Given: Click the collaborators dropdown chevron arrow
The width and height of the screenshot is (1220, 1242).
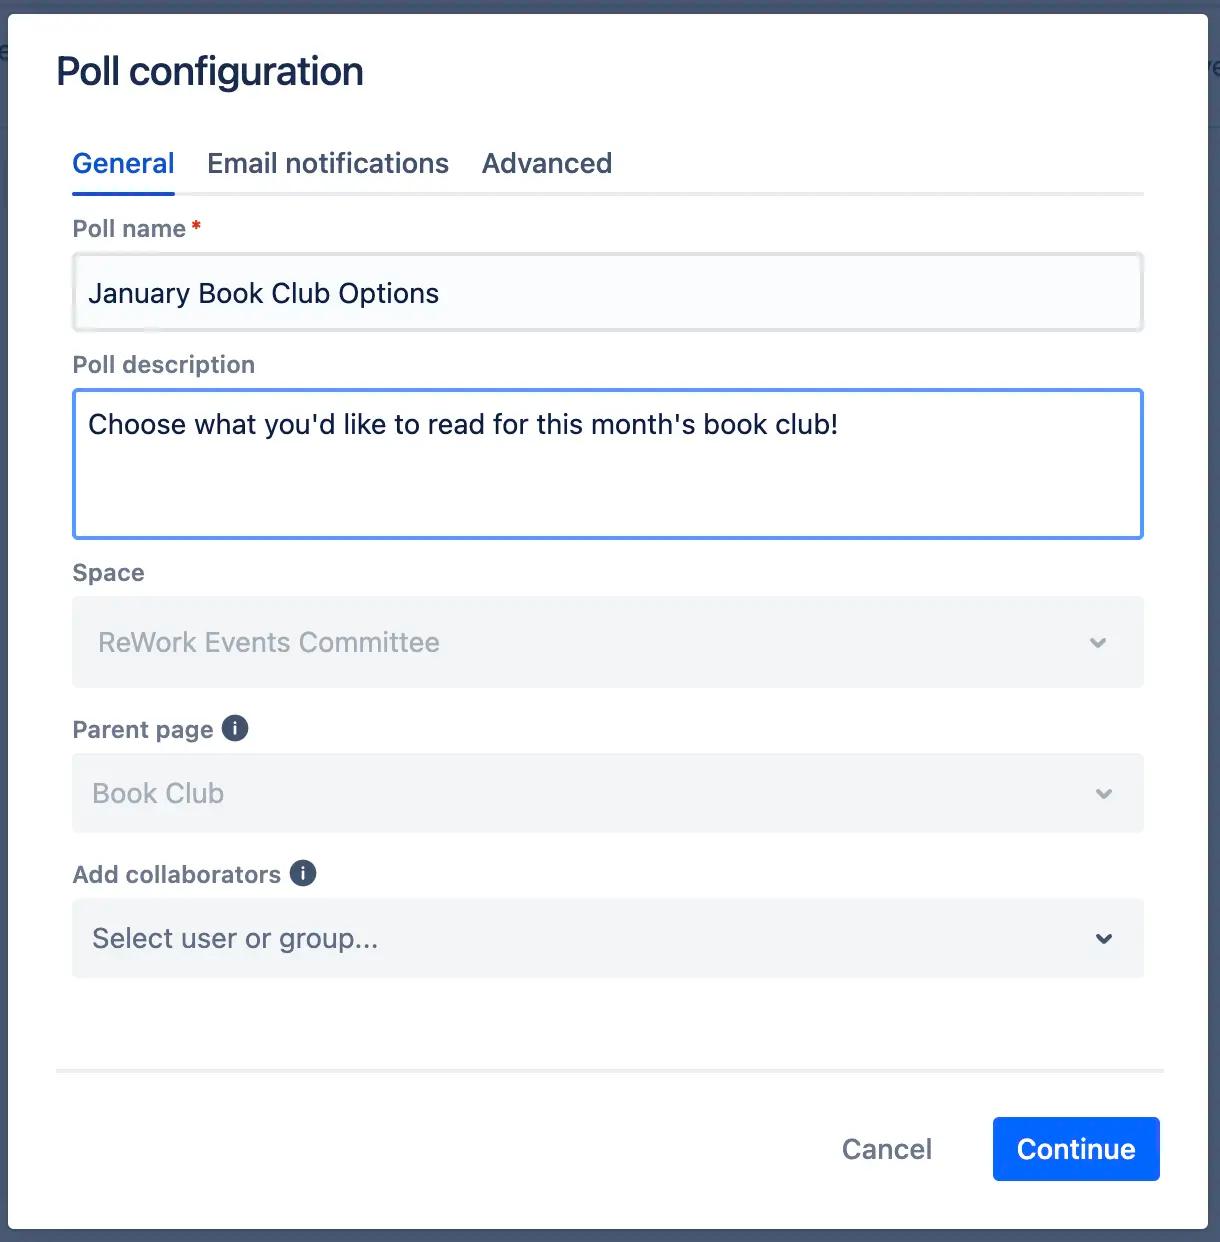Looking at the screenshot, I should [x=1104, y=938].
